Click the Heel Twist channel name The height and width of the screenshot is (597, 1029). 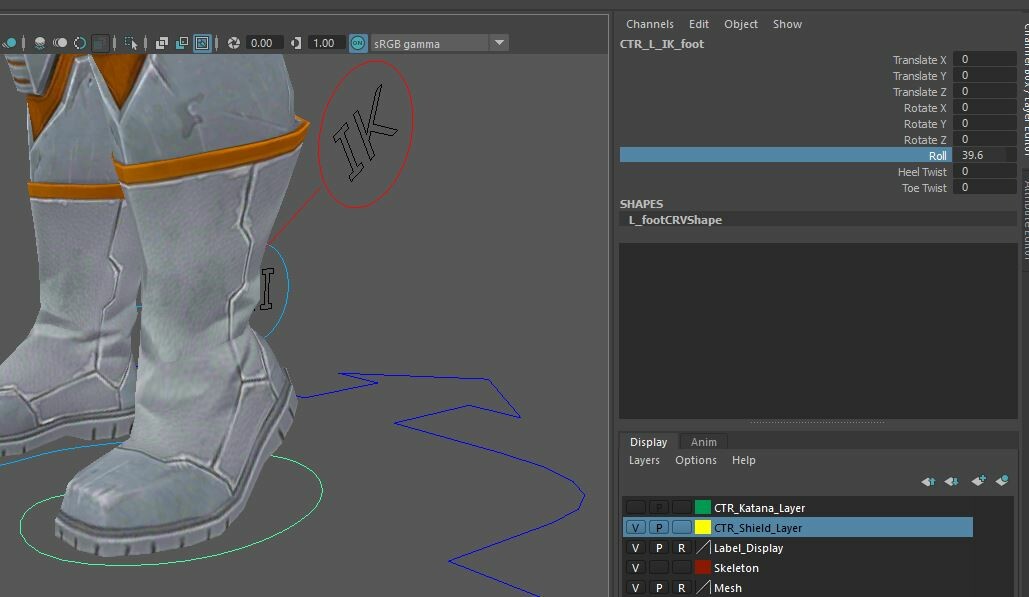(x=921, y=171)
